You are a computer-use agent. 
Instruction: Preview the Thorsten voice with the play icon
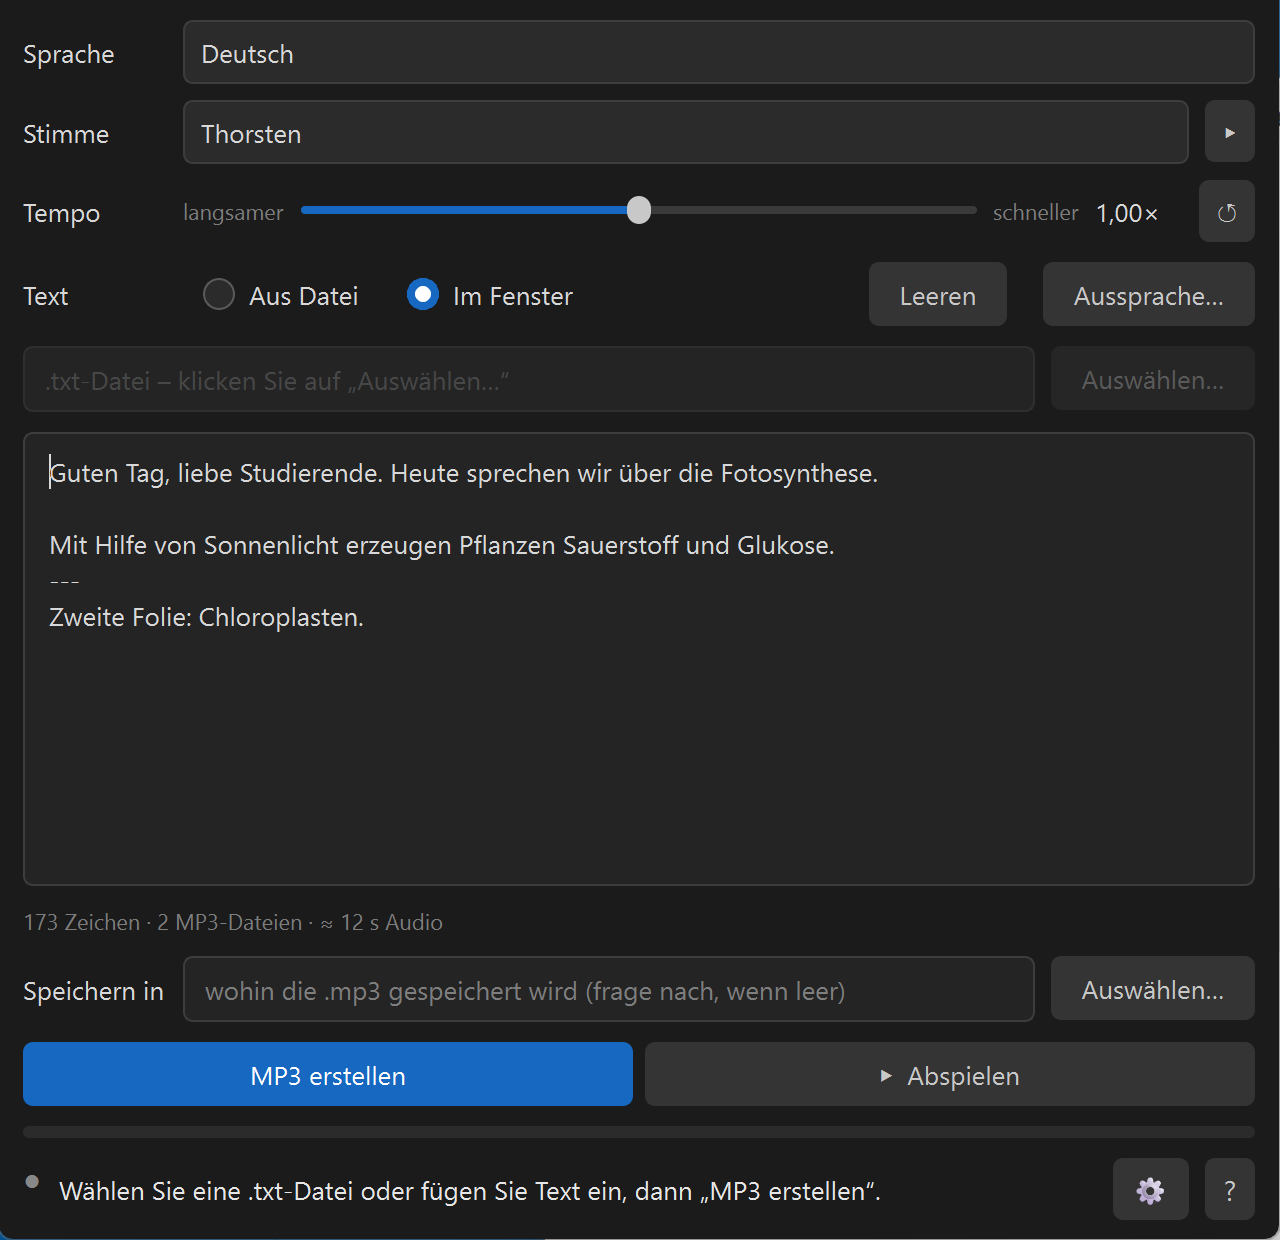click(x=1229, y=132)
